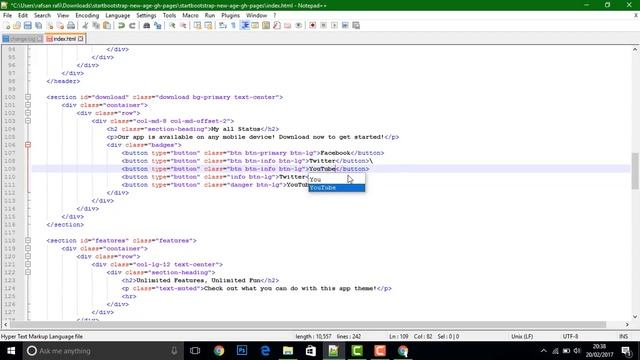Open the Plugins menu
640x360 pixels.
(230, 15)
